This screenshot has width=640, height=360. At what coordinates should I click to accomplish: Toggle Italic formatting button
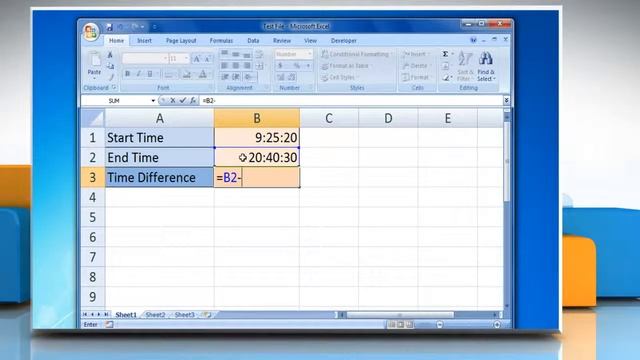pos(138,74)
